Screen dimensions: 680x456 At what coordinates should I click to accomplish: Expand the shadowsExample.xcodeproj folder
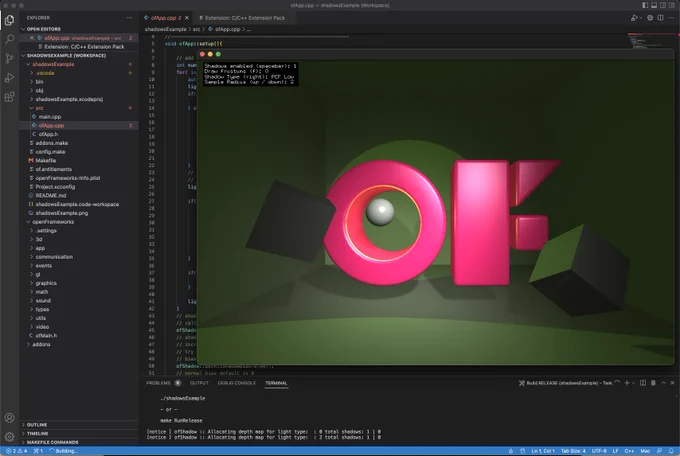[69, 99]
